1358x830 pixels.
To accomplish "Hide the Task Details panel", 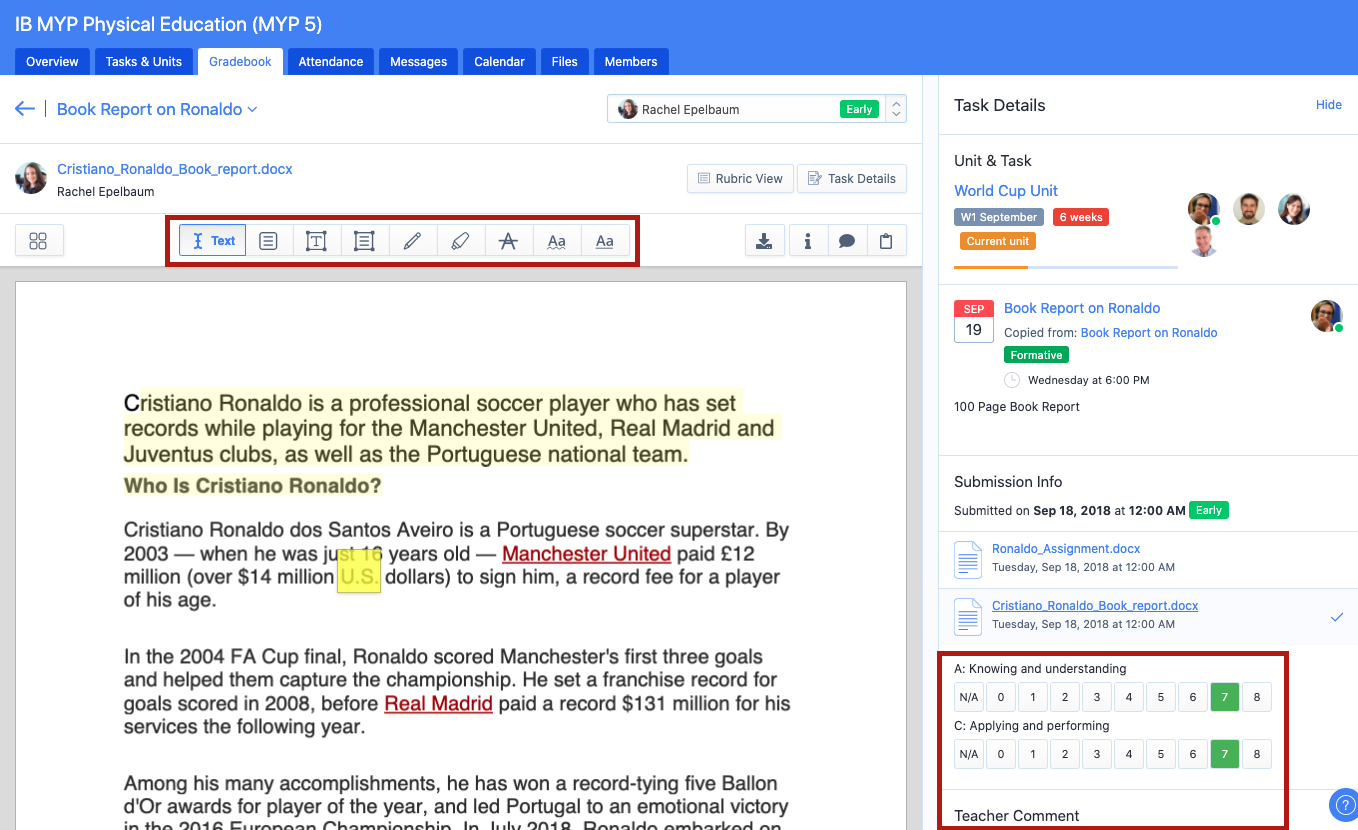I will (1328, 105).
